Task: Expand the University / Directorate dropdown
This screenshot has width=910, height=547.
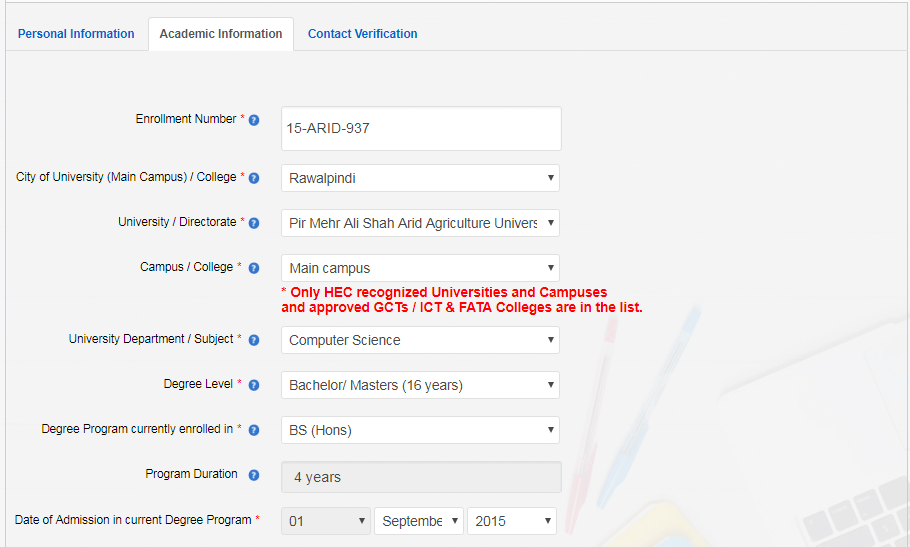Action: pos(420,223)
